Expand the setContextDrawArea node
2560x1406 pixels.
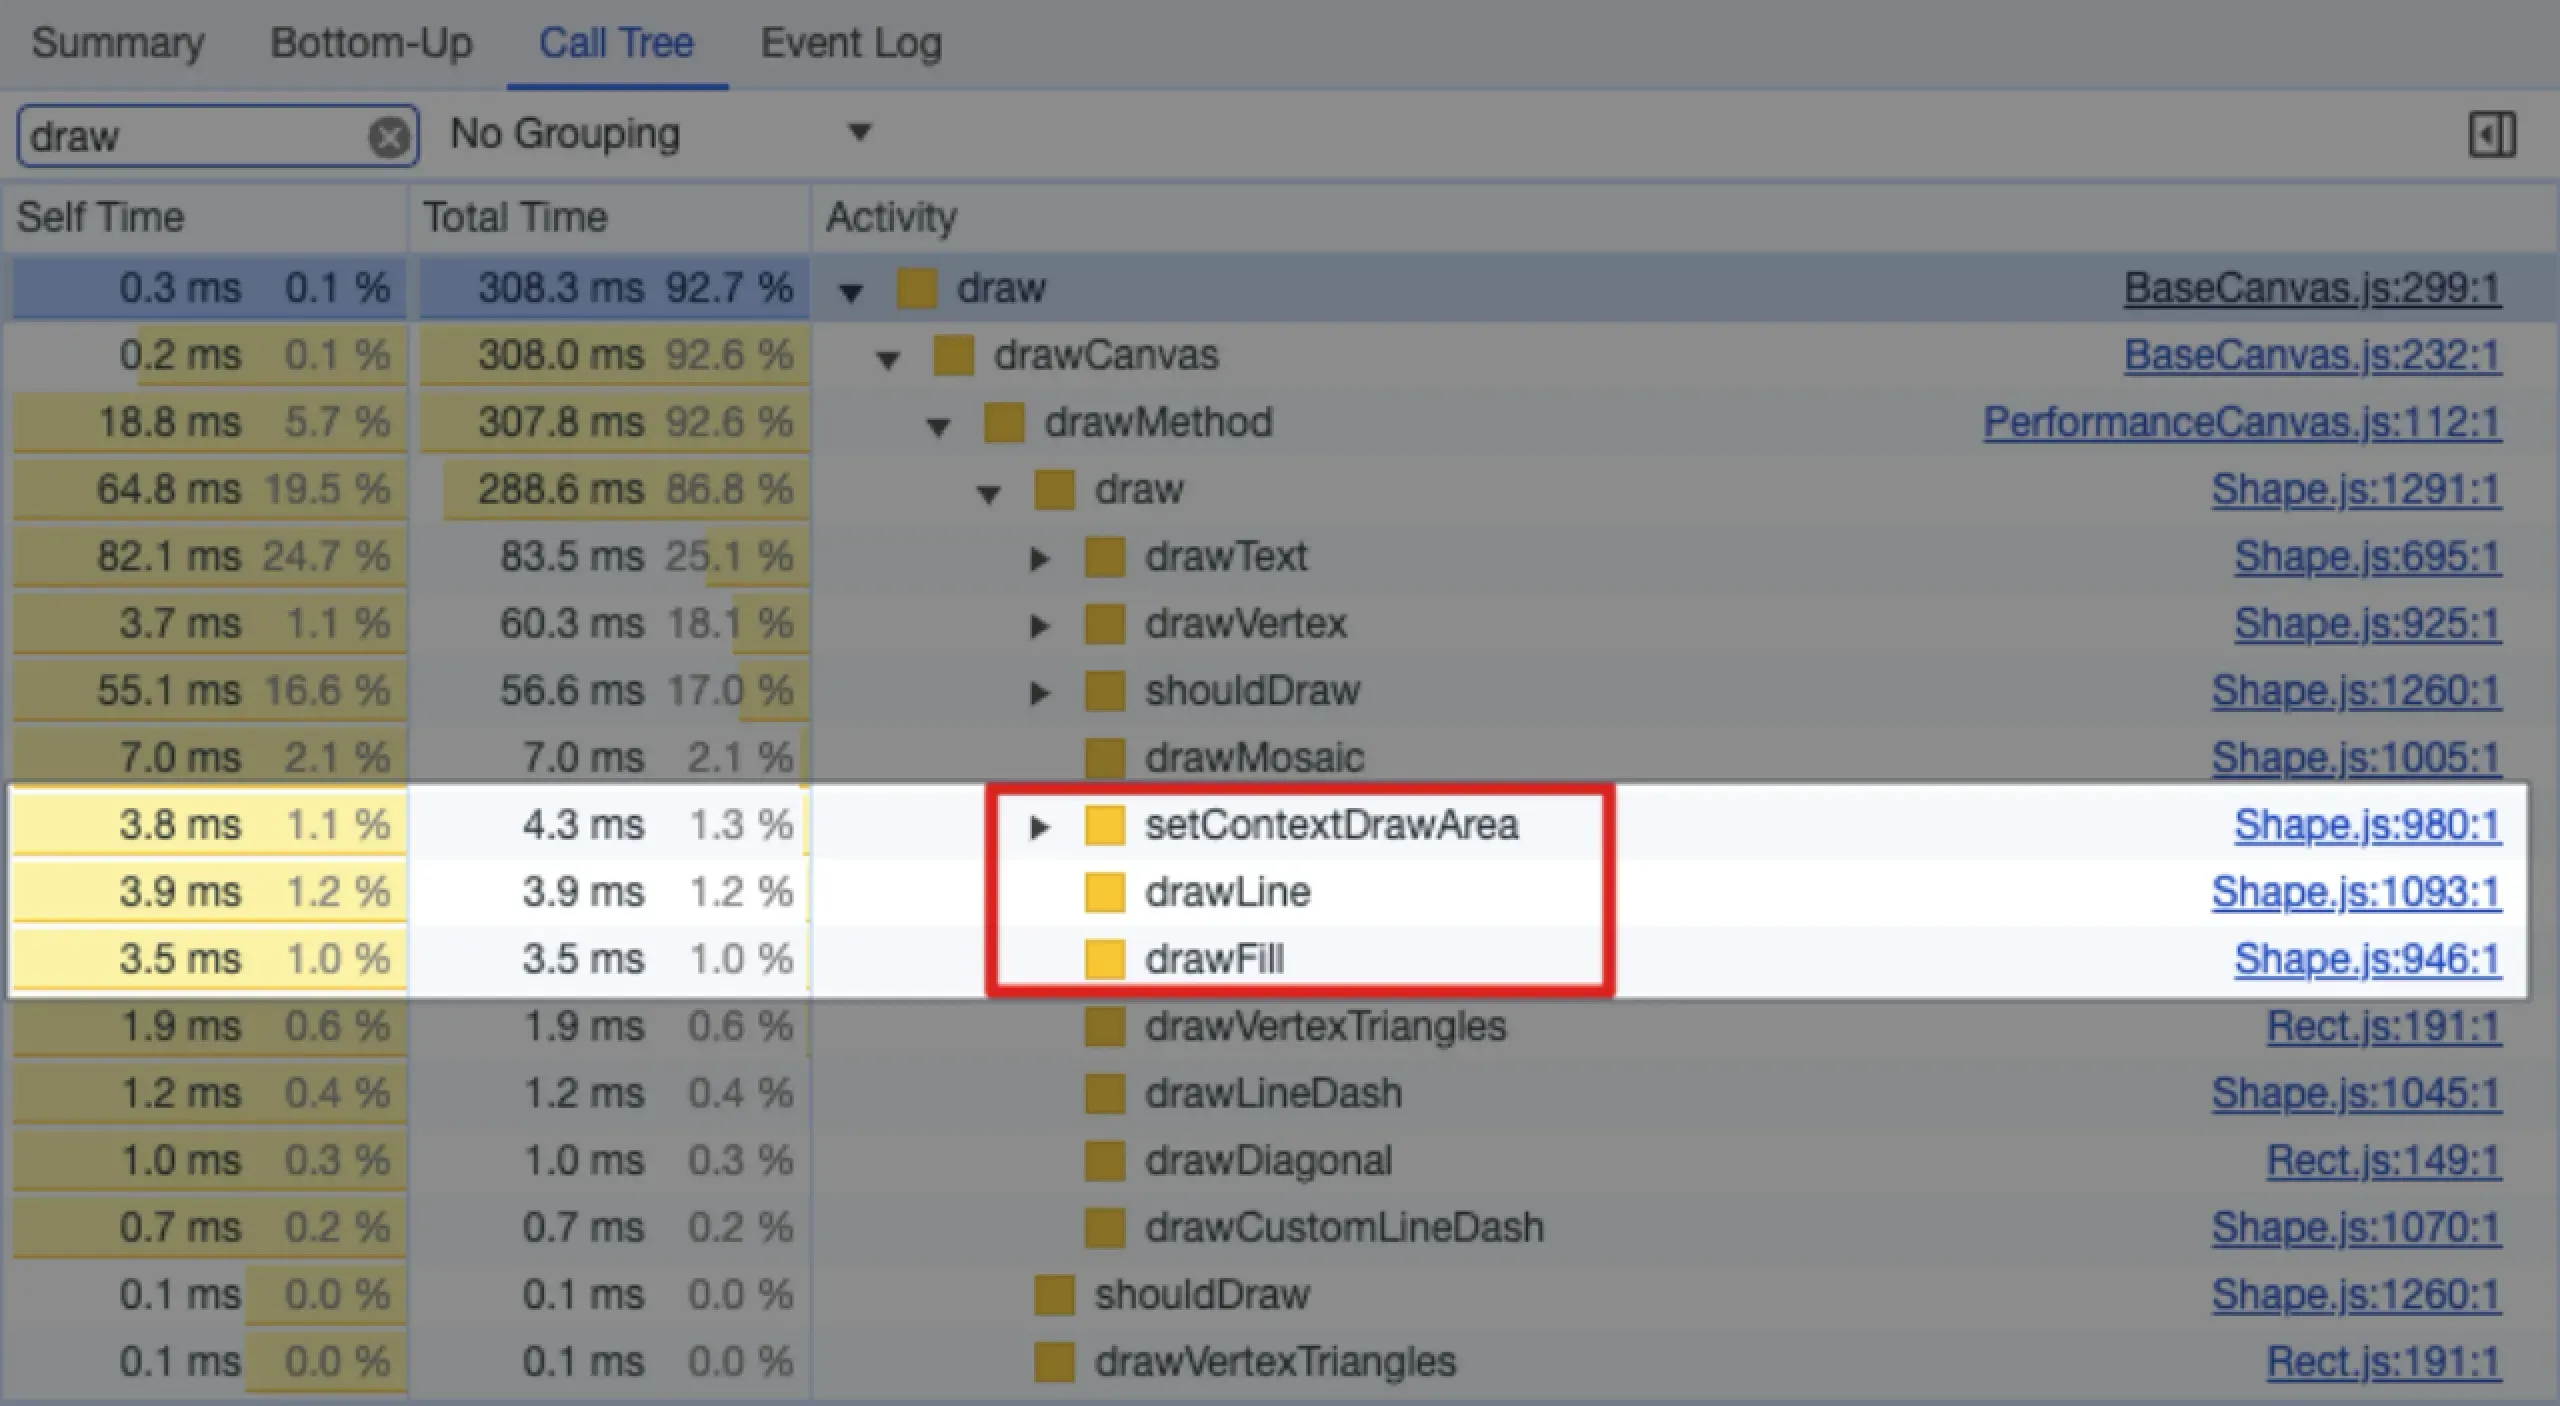(x=1039, y=827)
